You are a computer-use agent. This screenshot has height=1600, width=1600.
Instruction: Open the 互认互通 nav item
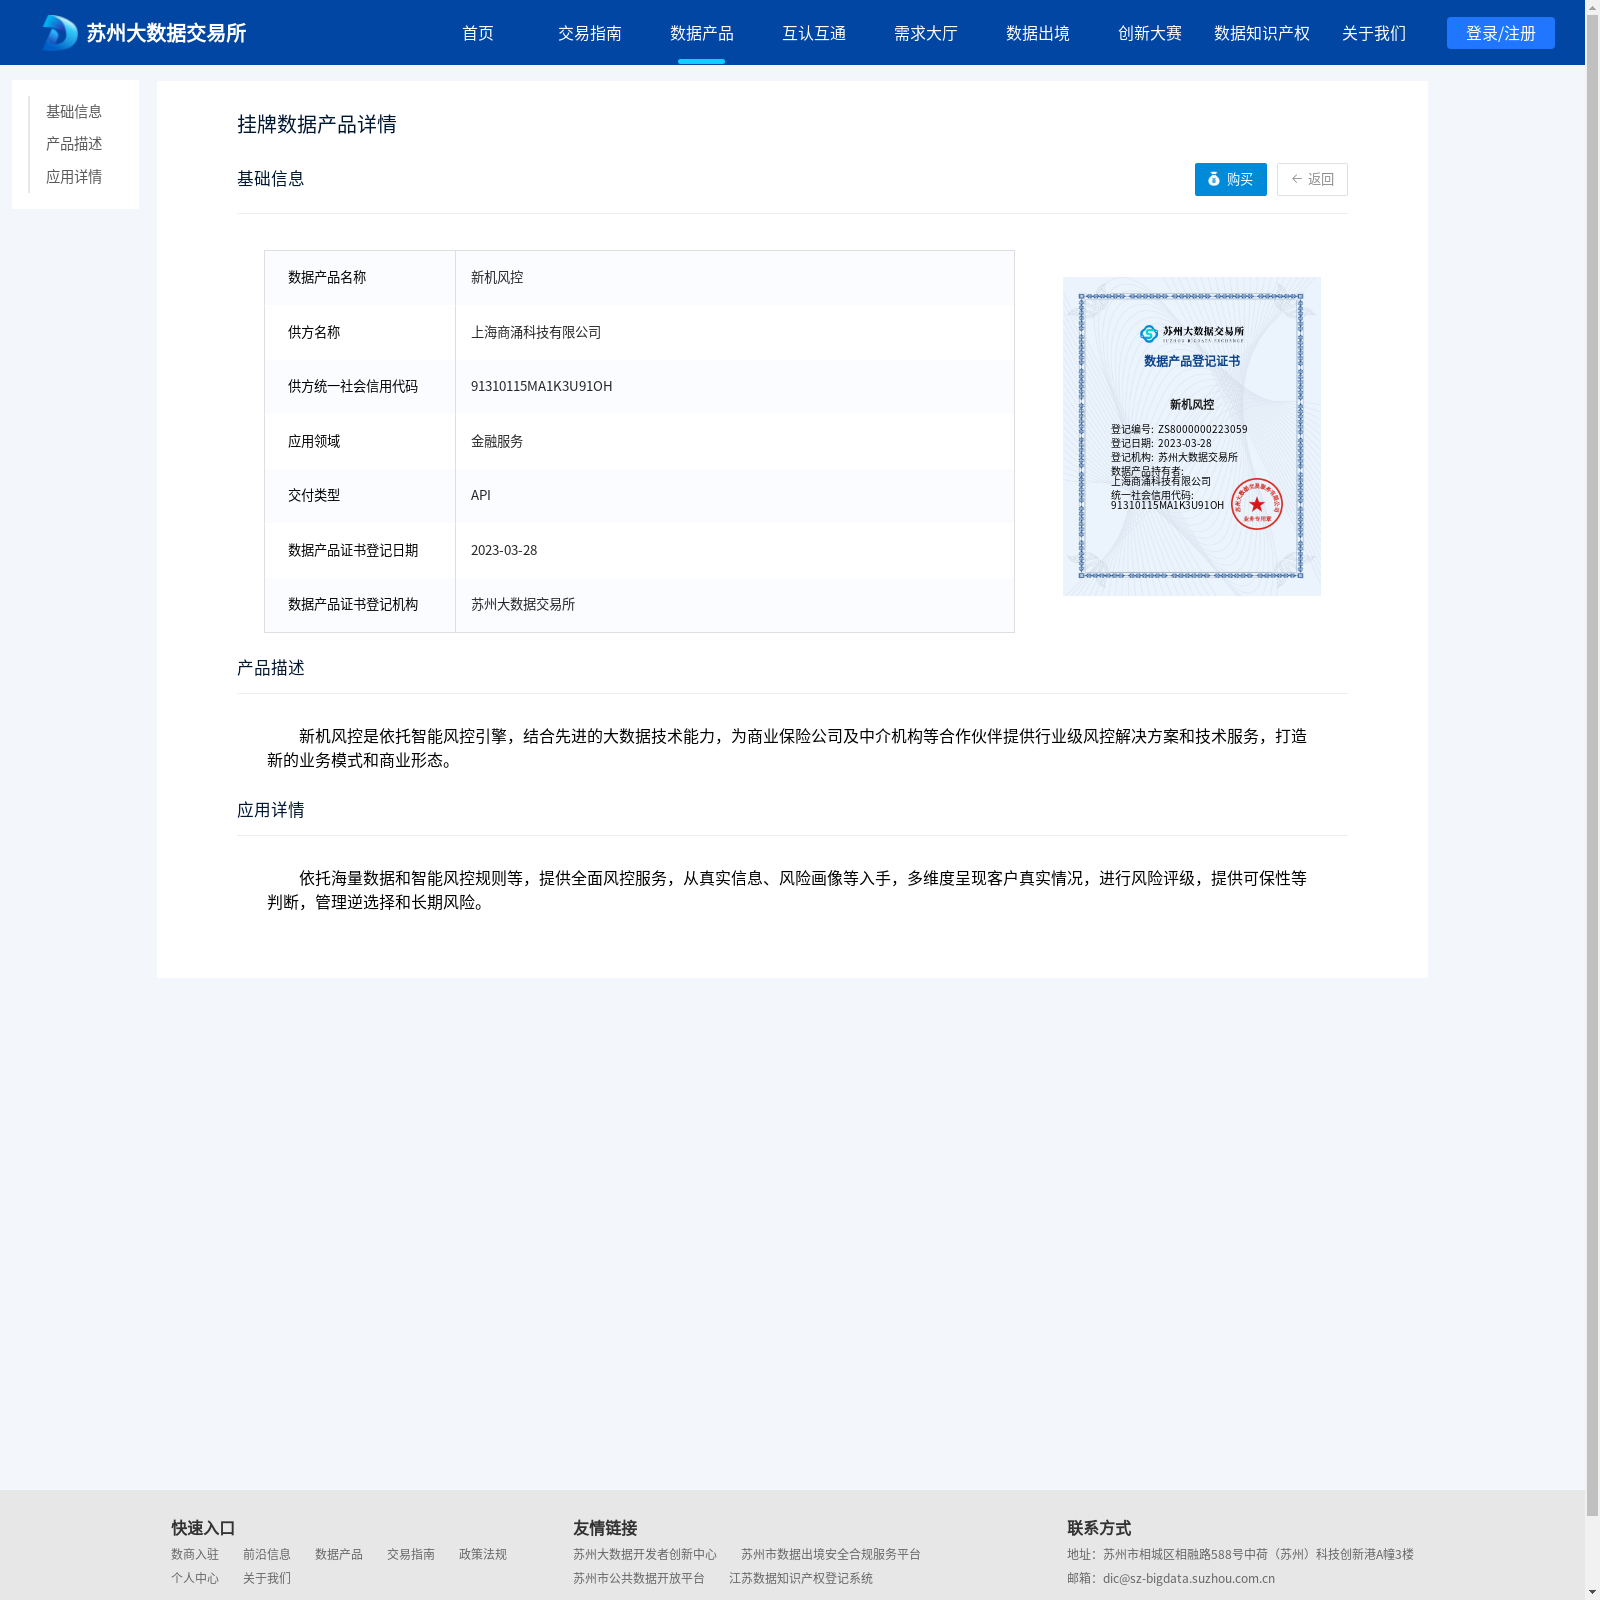click(814, 33)
